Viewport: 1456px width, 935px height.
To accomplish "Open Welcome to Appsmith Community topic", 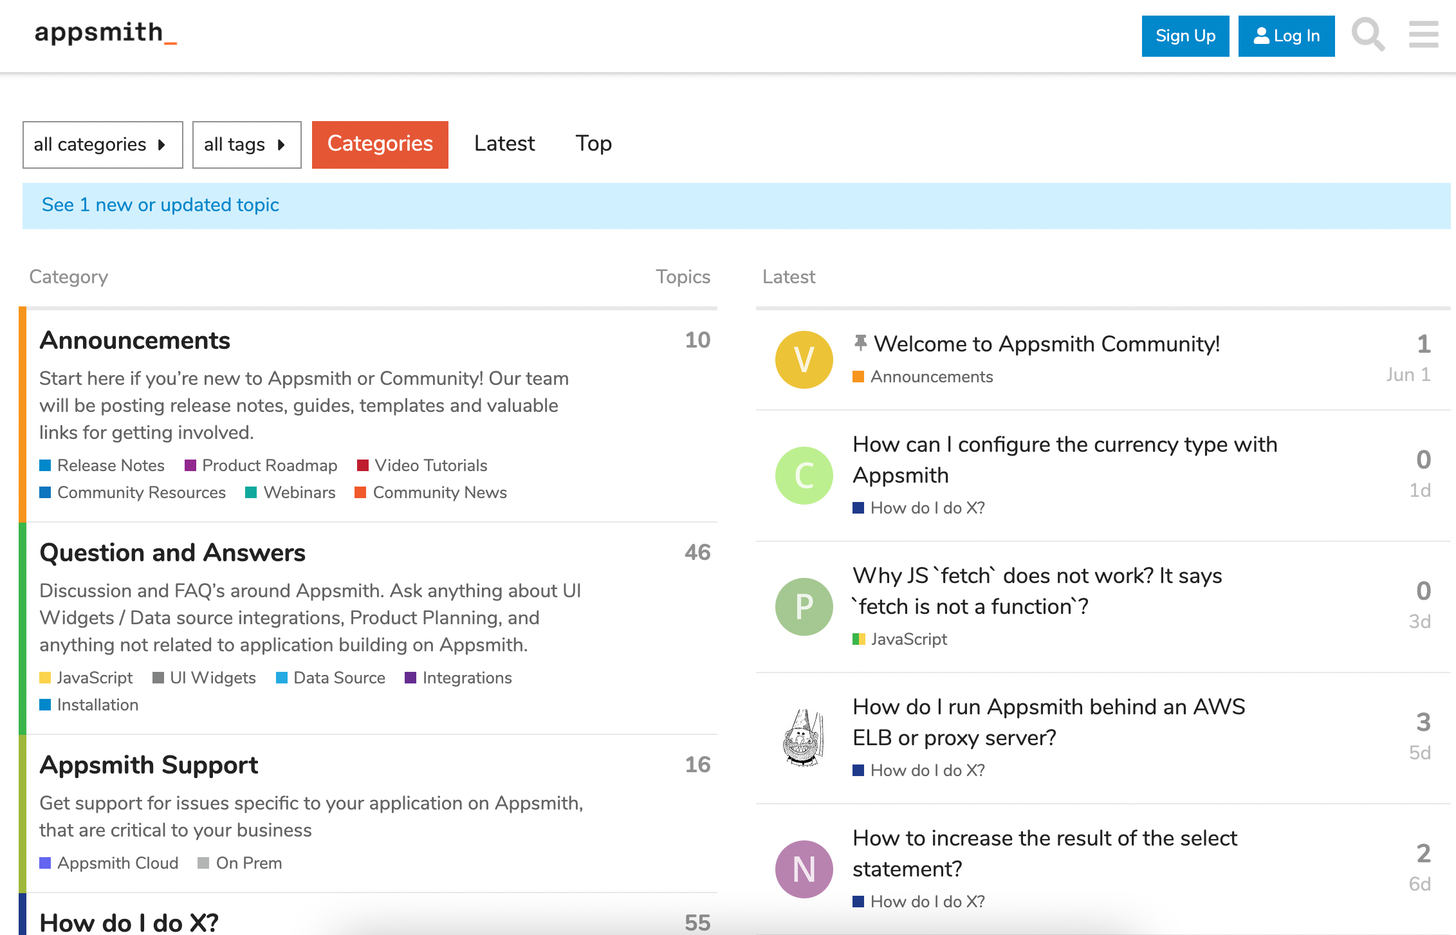I will point(1046,344).
